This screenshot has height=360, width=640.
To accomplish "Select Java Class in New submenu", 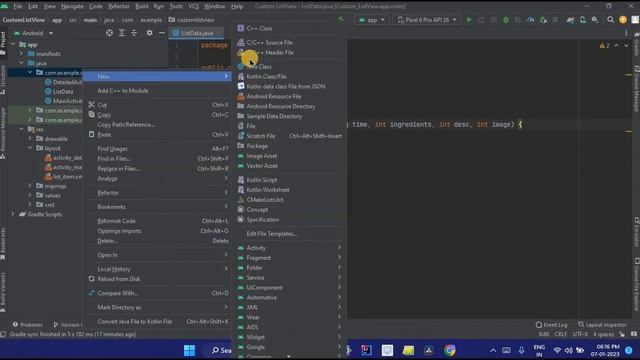I will coord(289,67).
